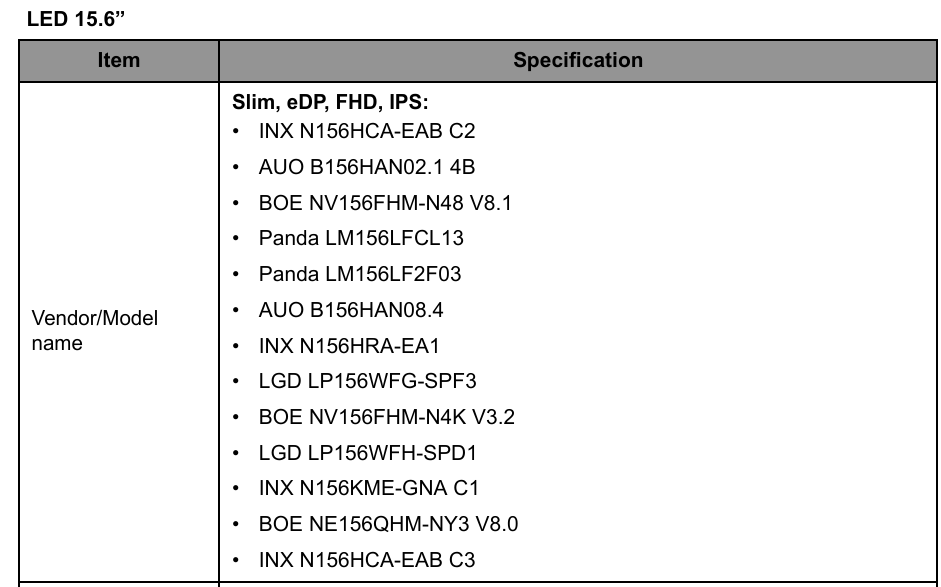Click LGD LP156WFG-SPF3 list item

(x=367, y=381)
